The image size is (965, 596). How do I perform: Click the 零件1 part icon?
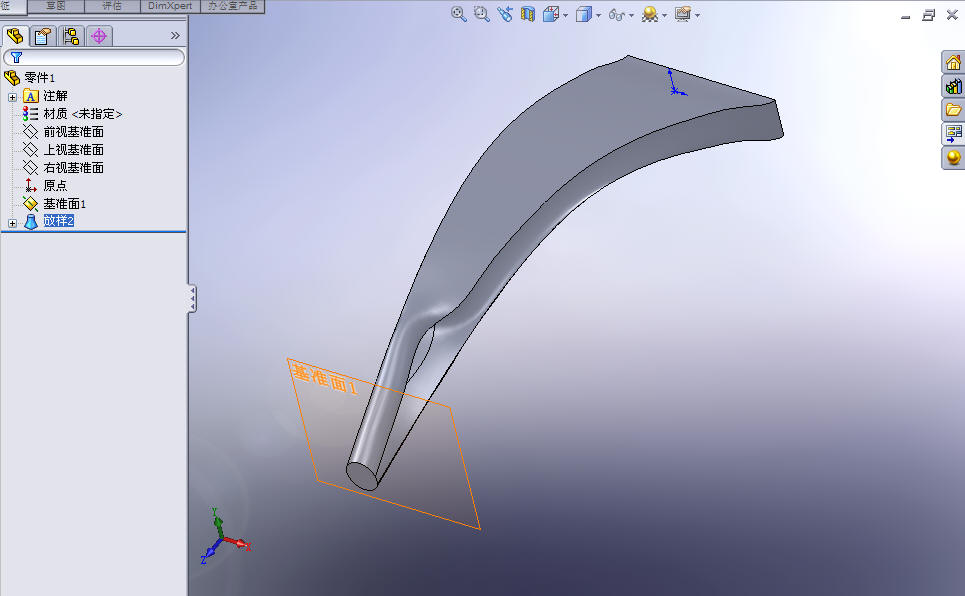pos(12,78)
